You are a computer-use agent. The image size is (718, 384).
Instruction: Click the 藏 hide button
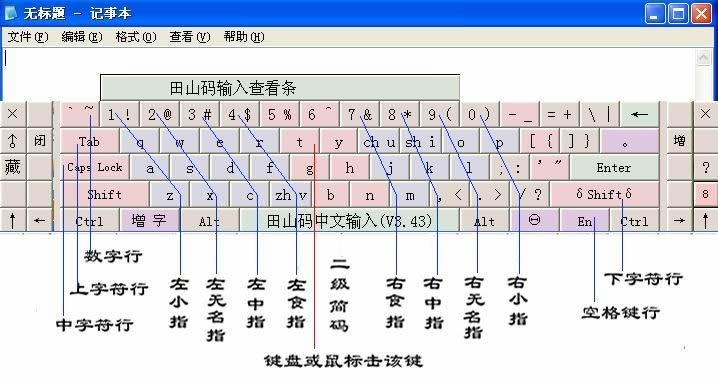pyautogui.click(x=12, y=167)
